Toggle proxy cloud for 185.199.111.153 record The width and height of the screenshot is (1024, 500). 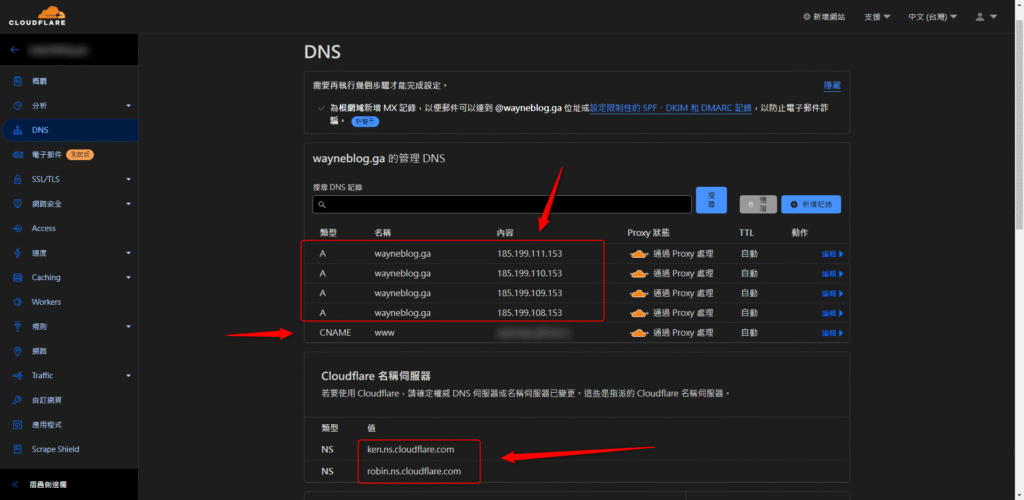[x=641, y=254]
